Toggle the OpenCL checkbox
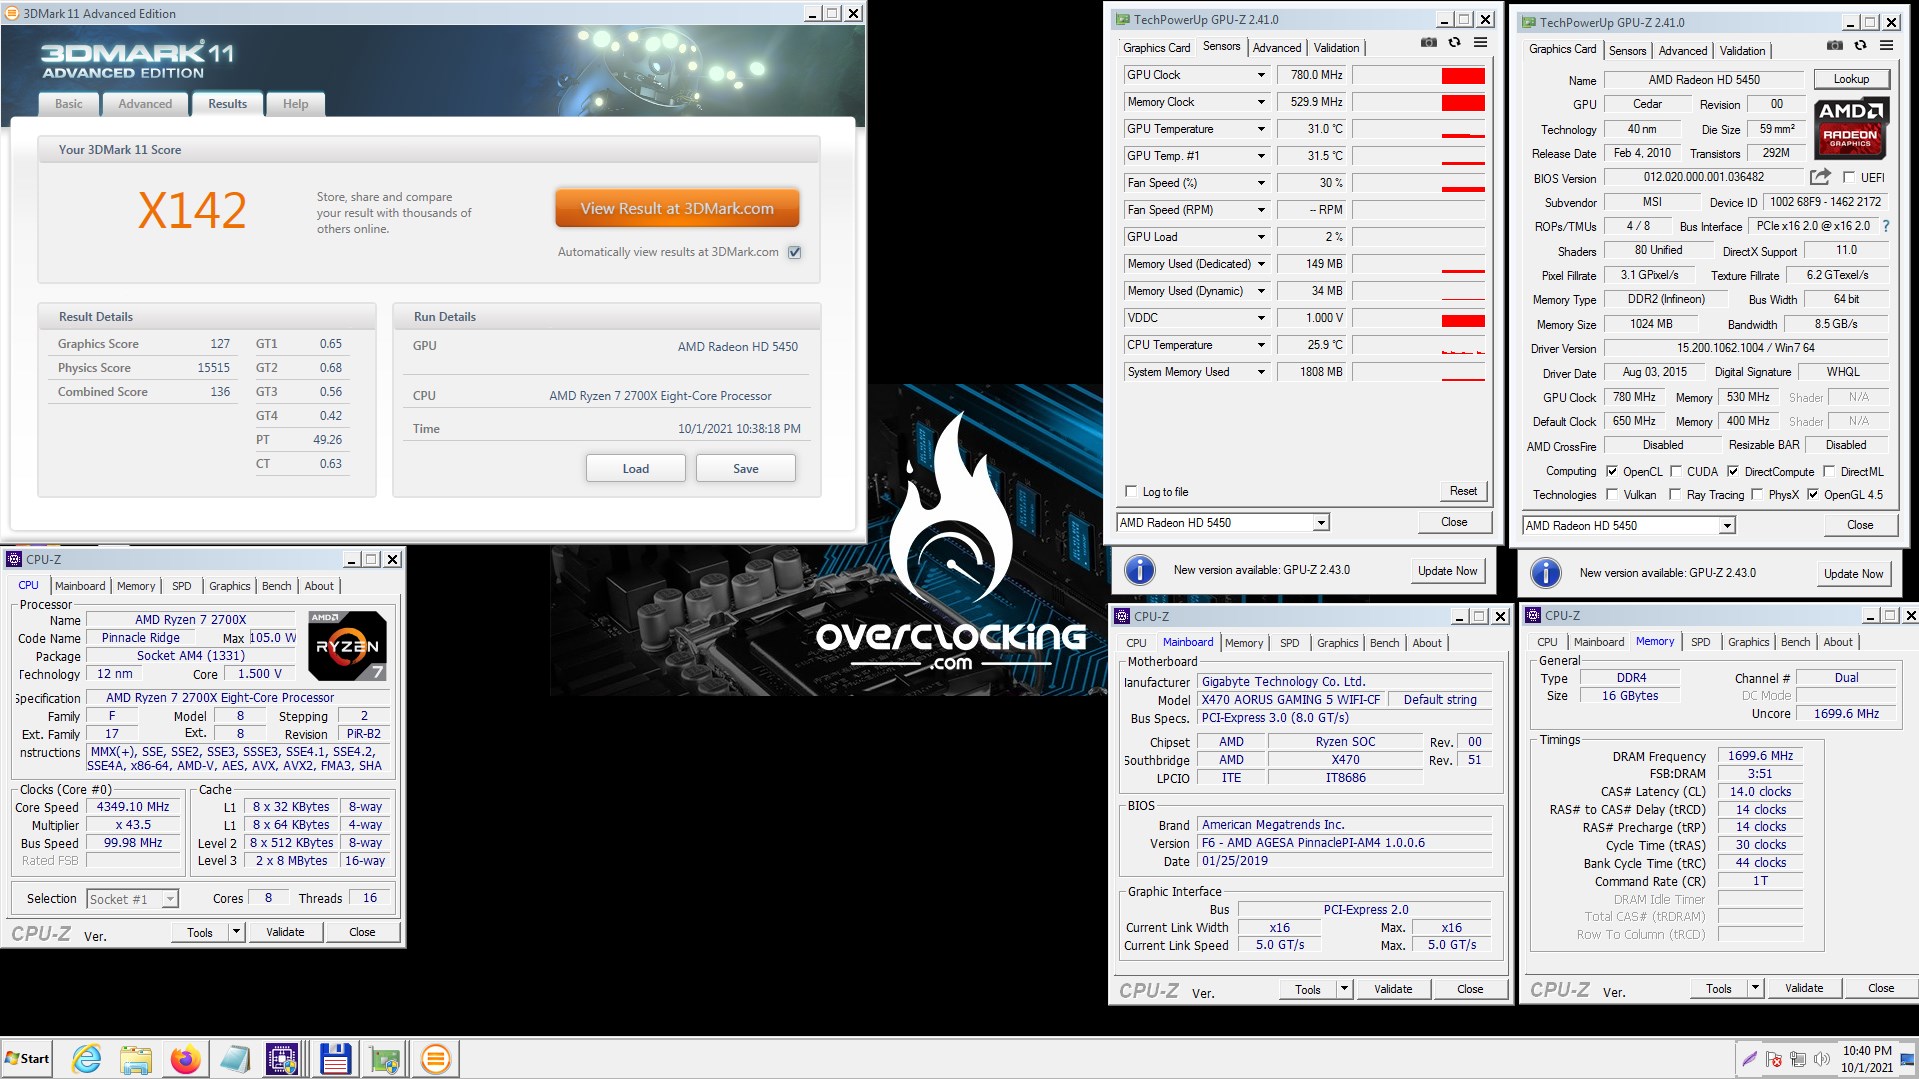The image size is (1919, 1079). pos(1612,471)
